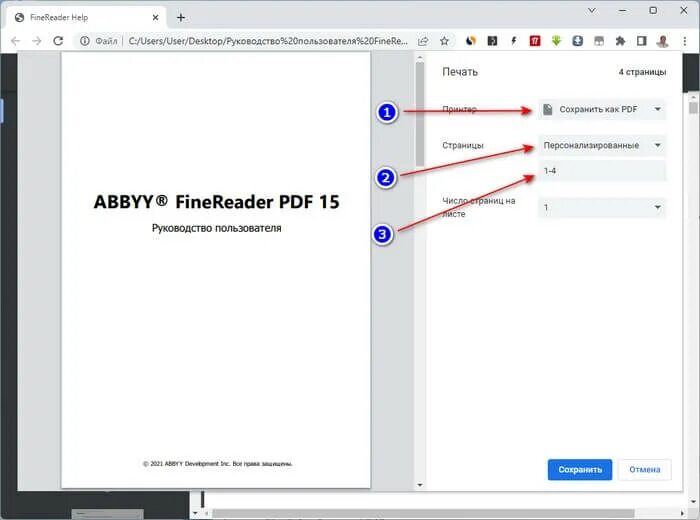700x520 pixels.
Task: Open the user profile avatar
Action: [x=663, y=41]
